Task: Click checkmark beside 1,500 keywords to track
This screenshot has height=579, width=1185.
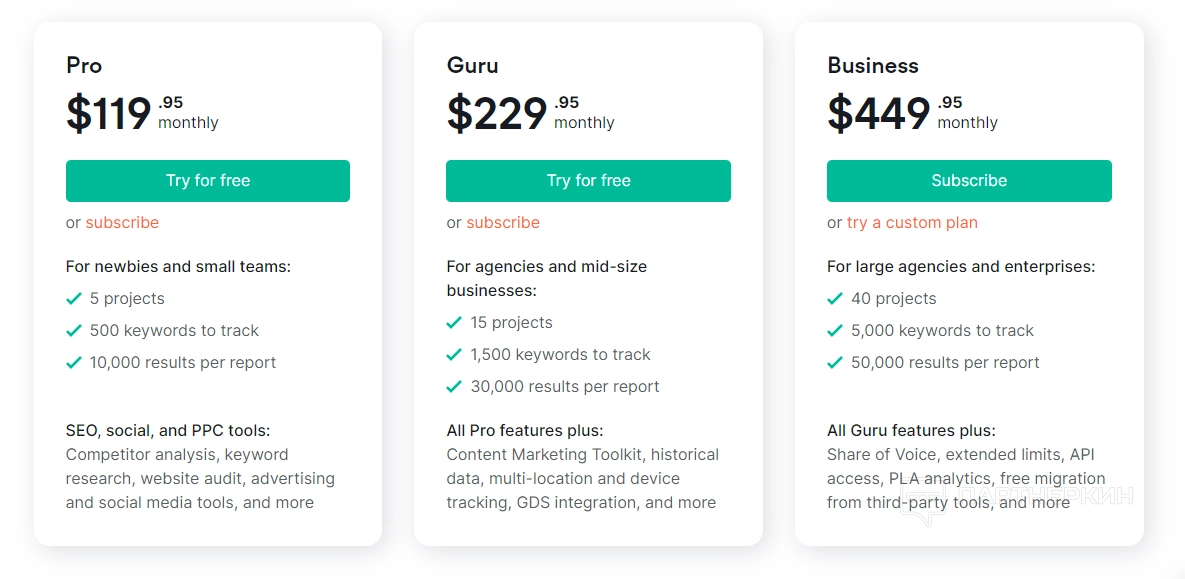Action: (454, 355)
